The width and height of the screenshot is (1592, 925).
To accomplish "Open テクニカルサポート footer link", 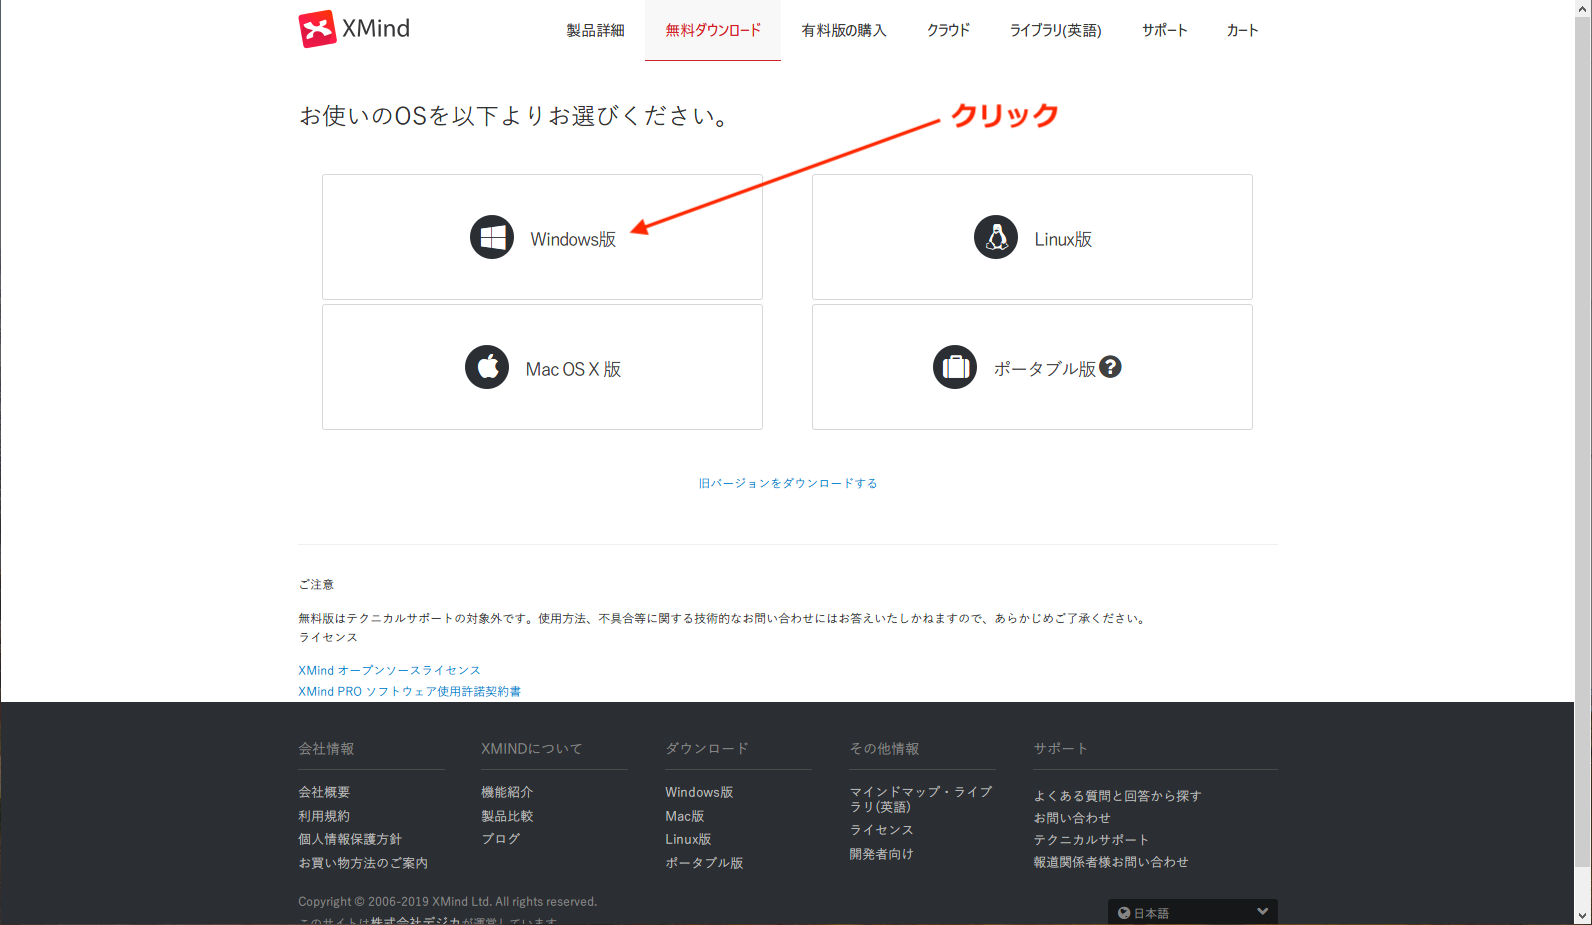I will pyautogui.click(x=1091, y=840).
